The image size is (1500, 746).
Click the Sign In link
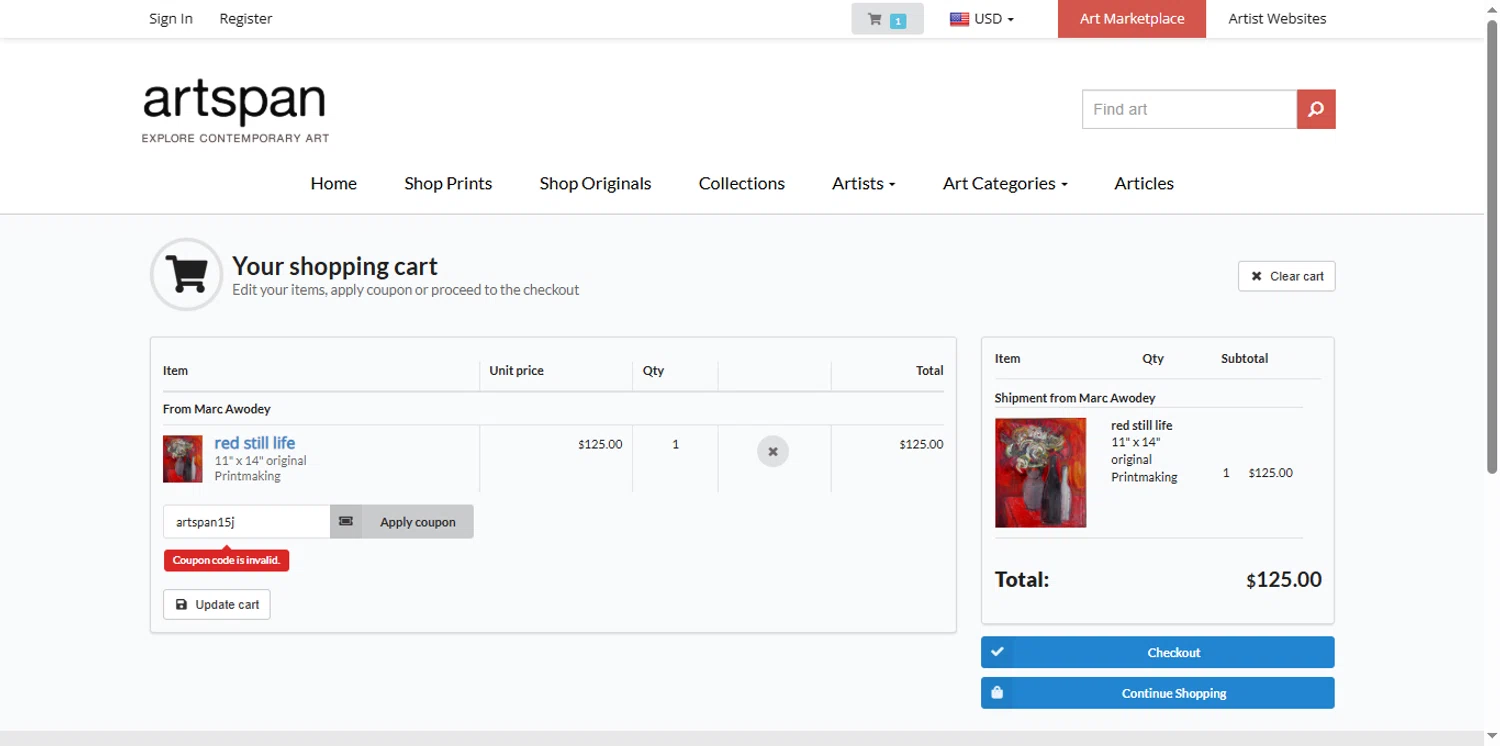point(171,19)
